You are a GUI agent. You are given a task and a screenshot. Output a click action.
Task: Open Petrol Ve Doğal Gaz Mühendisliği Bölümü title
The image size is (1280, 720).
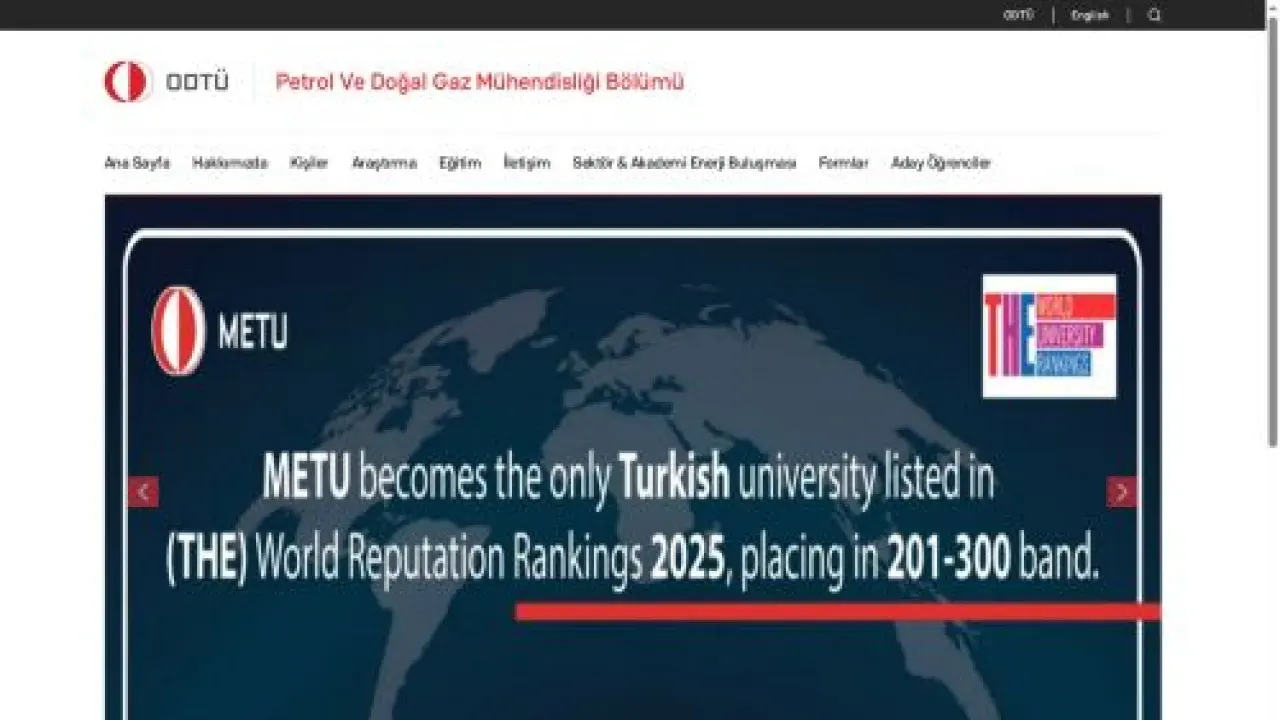coord(480,82)
